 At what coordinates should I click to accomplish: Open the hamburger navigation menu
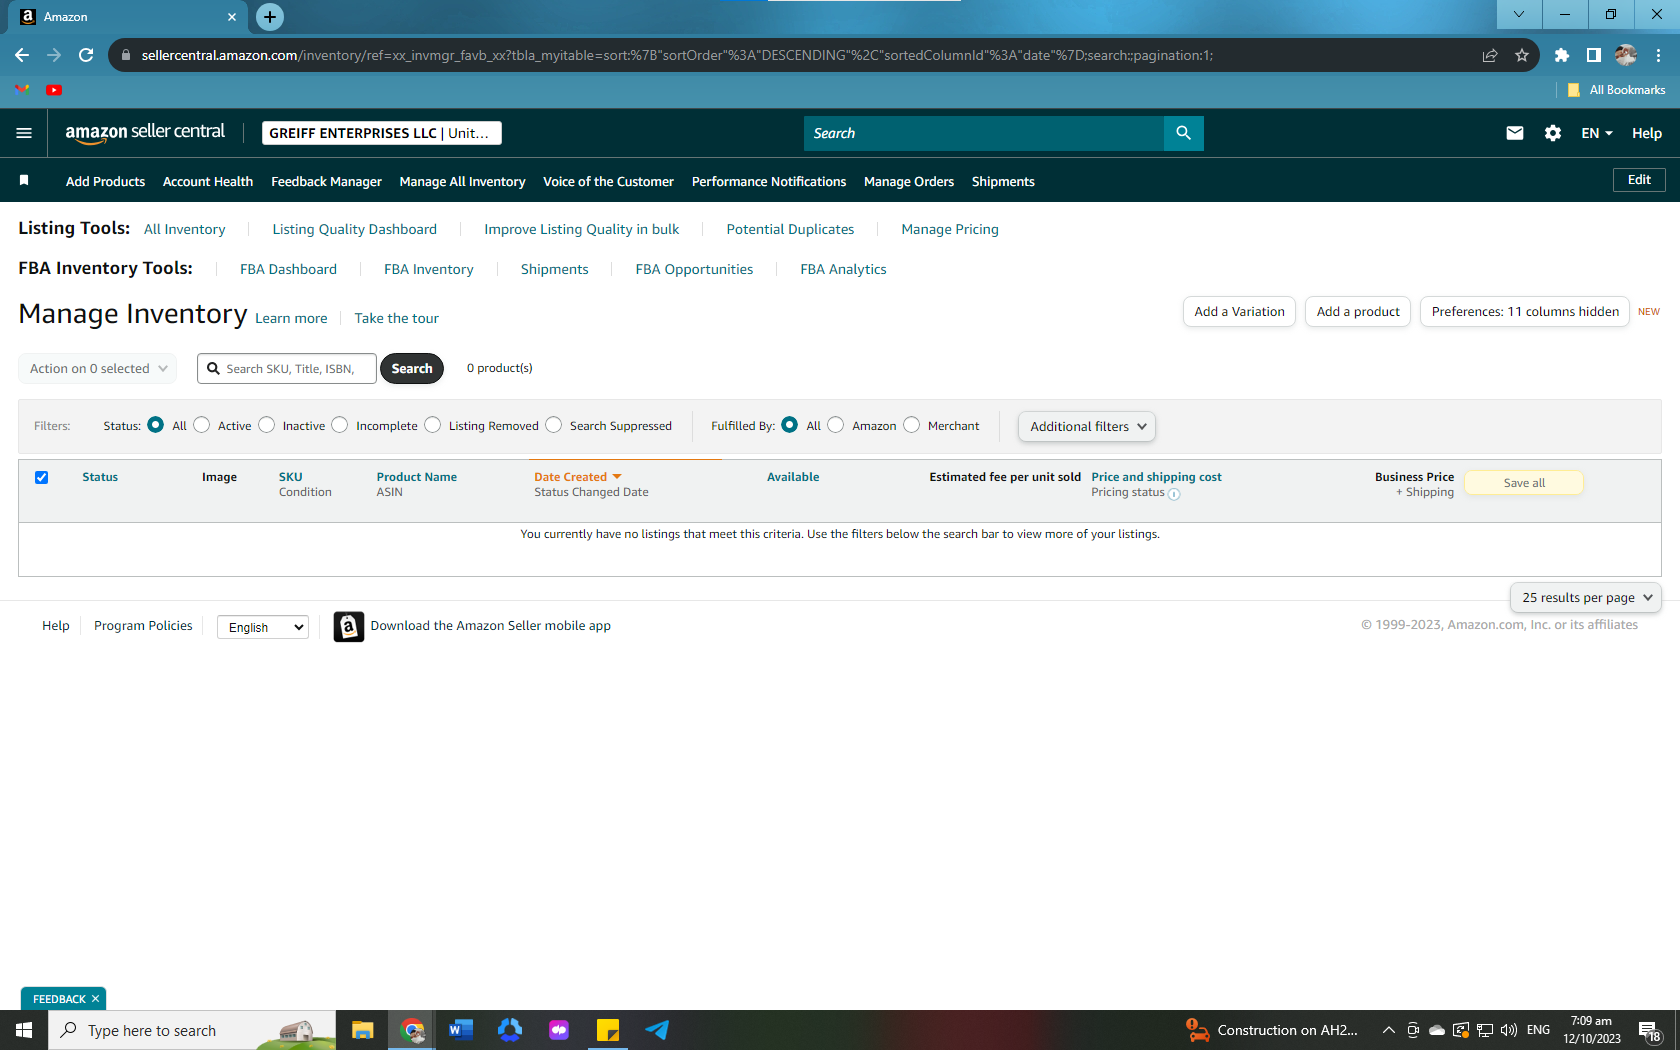pyautogui.click(x=24, y=133)
